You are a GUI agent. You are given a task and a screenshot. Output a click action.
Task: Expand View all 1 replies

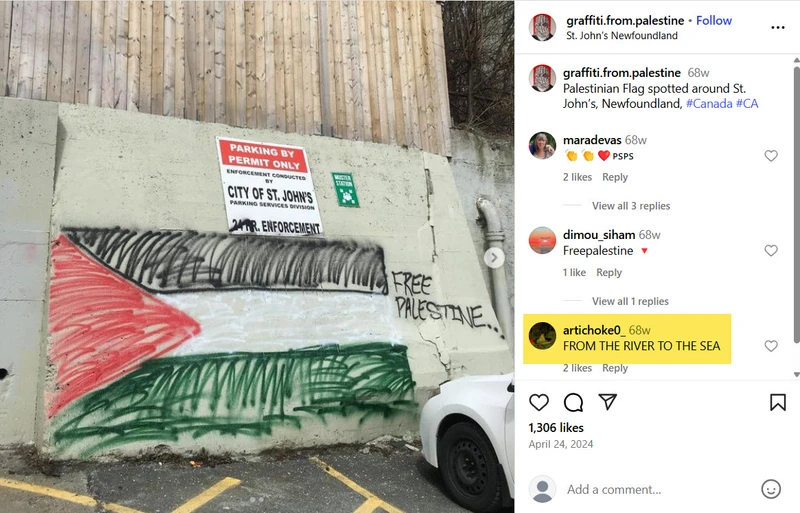[630, 301]
